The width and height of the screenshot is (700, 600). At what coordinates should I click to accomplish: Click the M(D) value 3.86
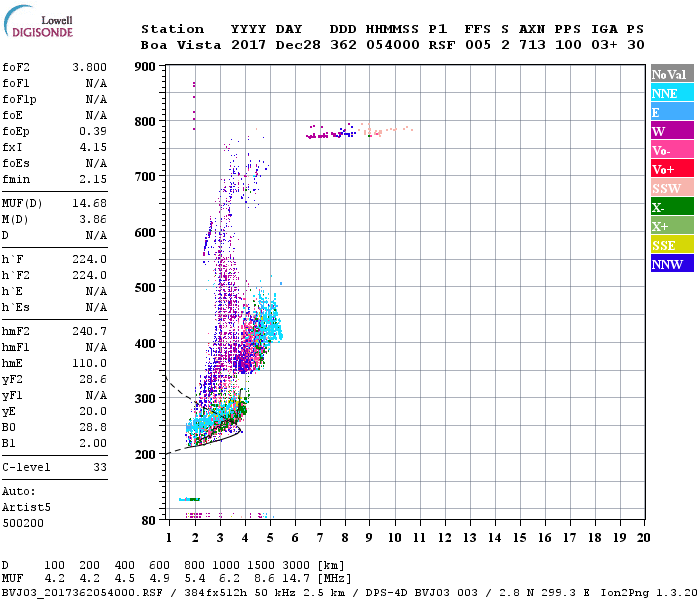tap(93, 219)
